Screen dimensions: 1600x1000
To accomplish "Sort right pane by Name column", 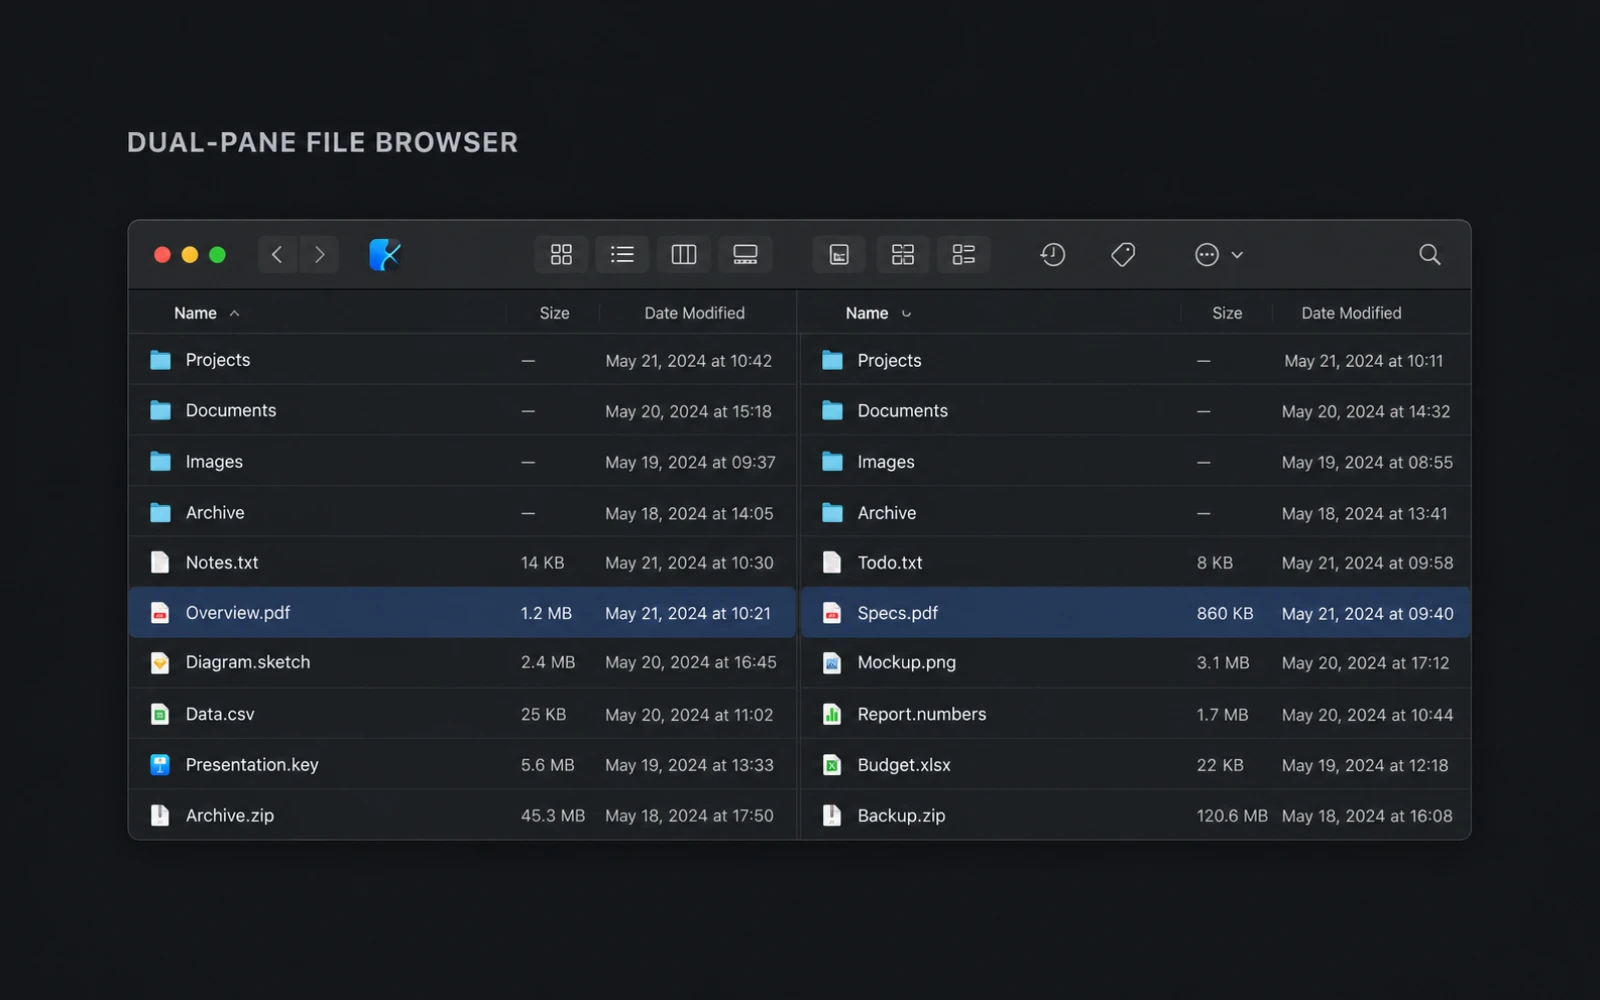I will point(867,313).
